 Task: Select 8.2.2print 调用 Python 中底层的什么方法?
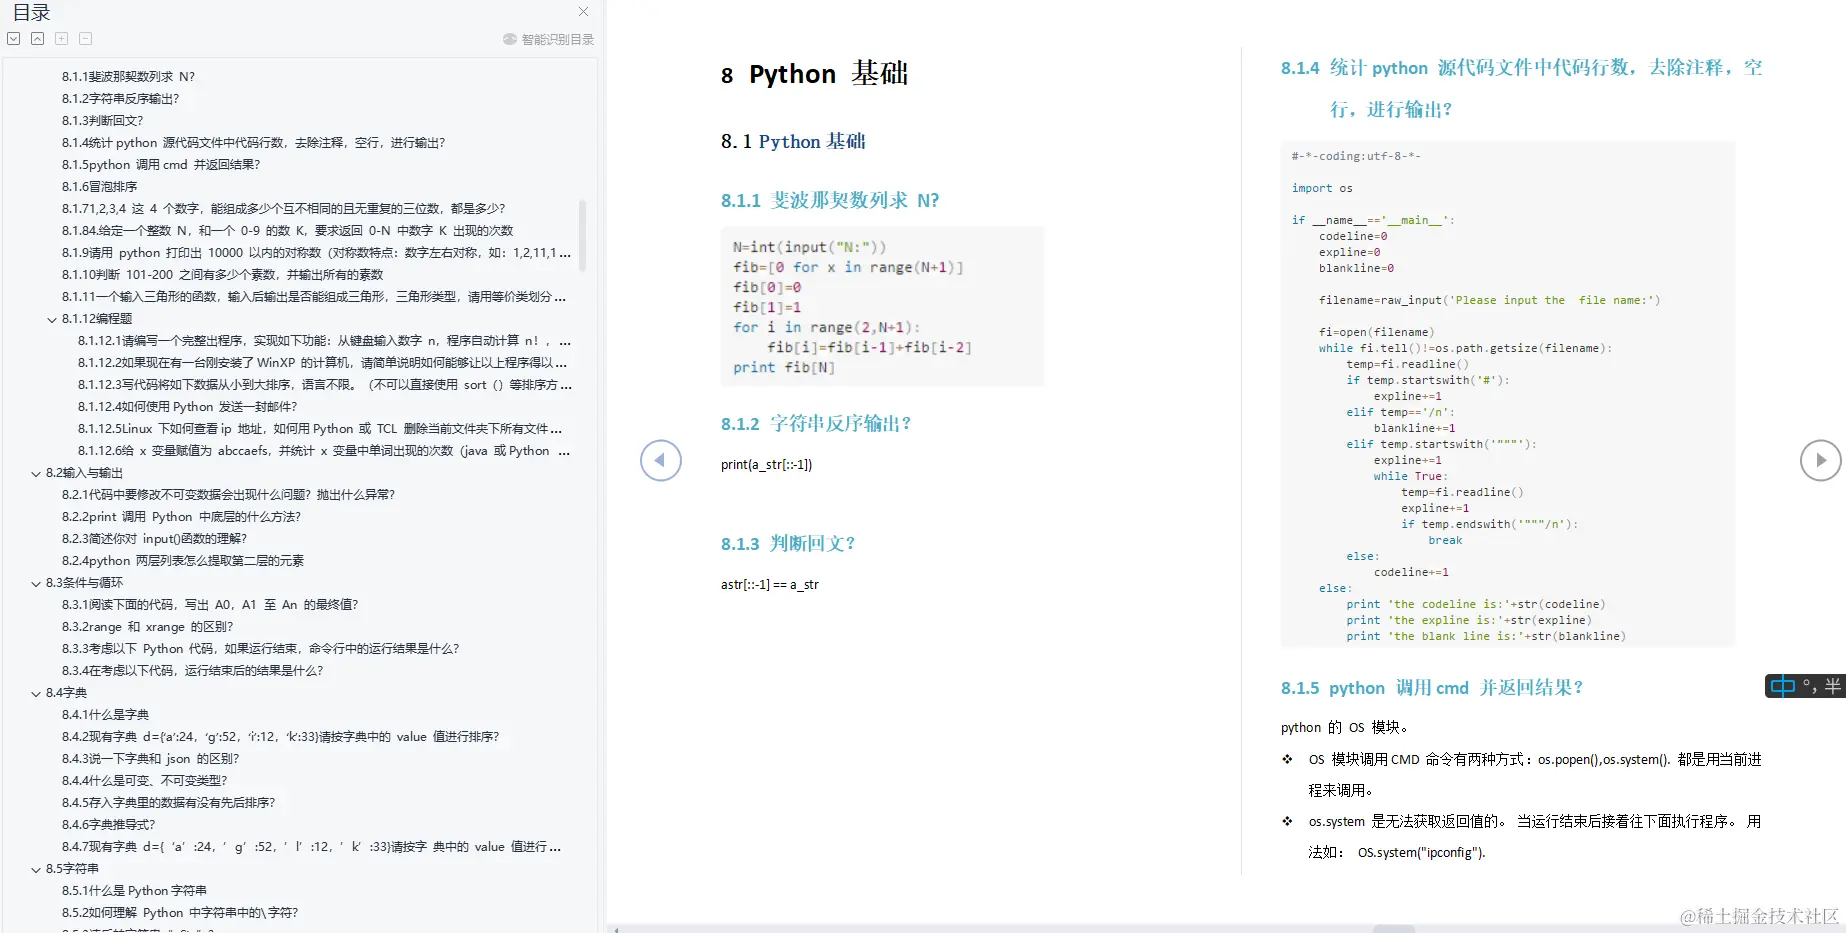point(181,517)
